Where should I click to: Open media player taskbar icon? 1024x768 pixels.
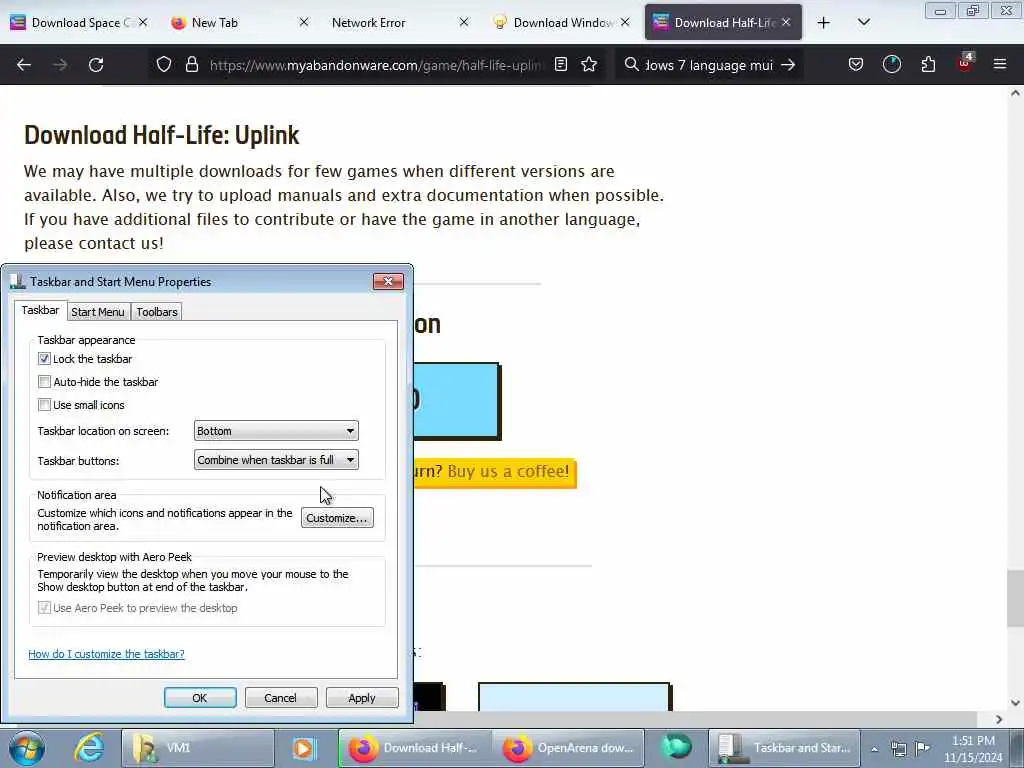(x=304, y=748)
